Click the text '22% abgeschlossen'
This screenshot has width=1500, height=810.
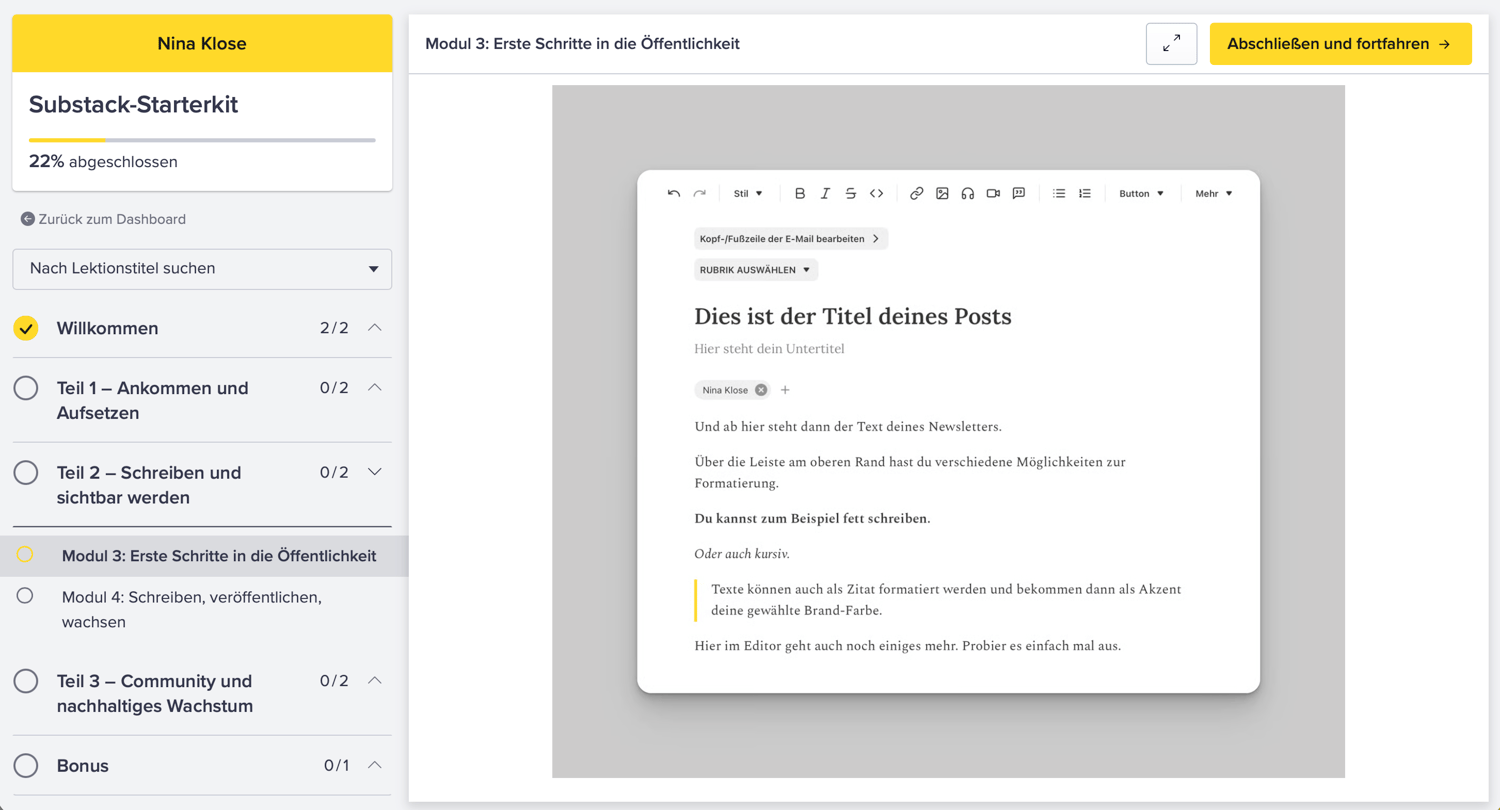click(x=103, y=162)
